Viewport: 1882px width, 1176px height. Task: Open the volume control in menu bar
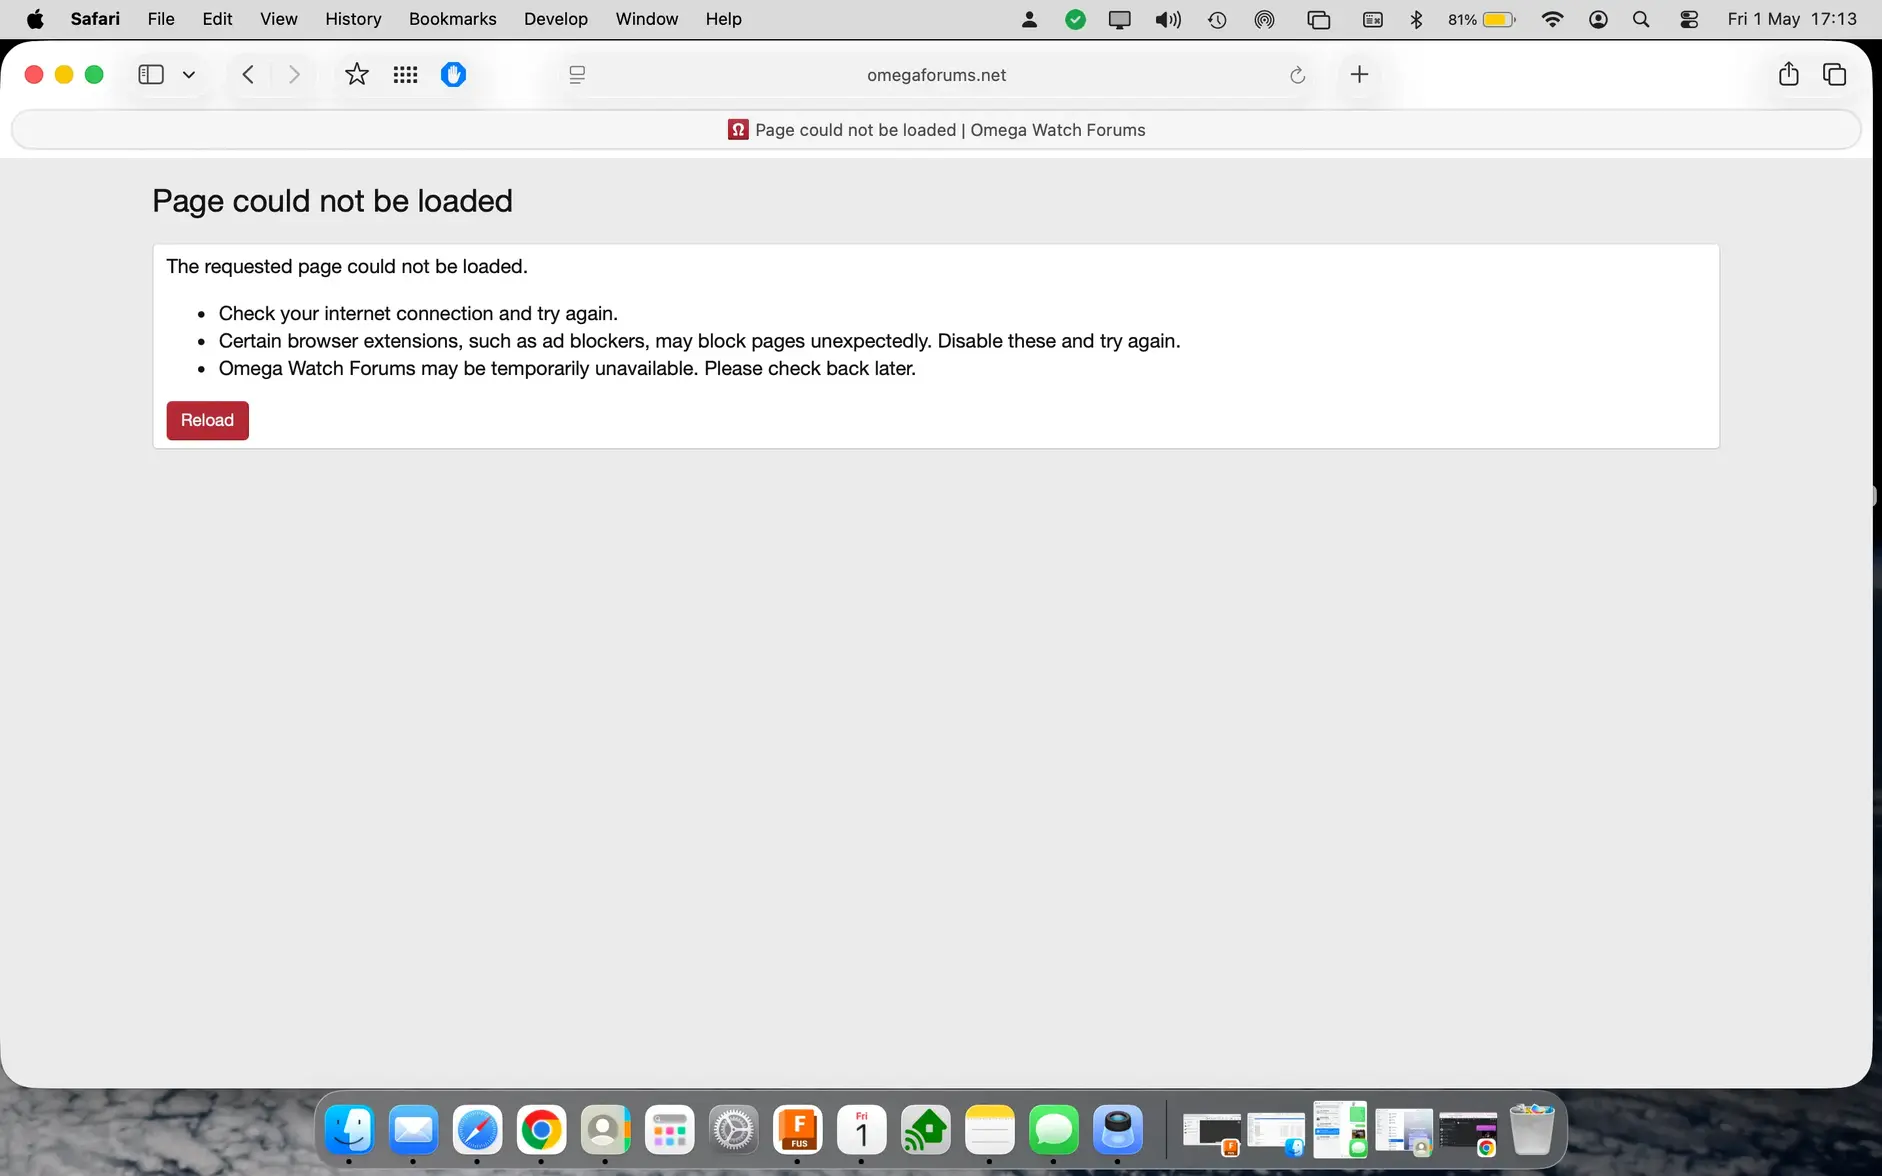(x=1168, y=19)
